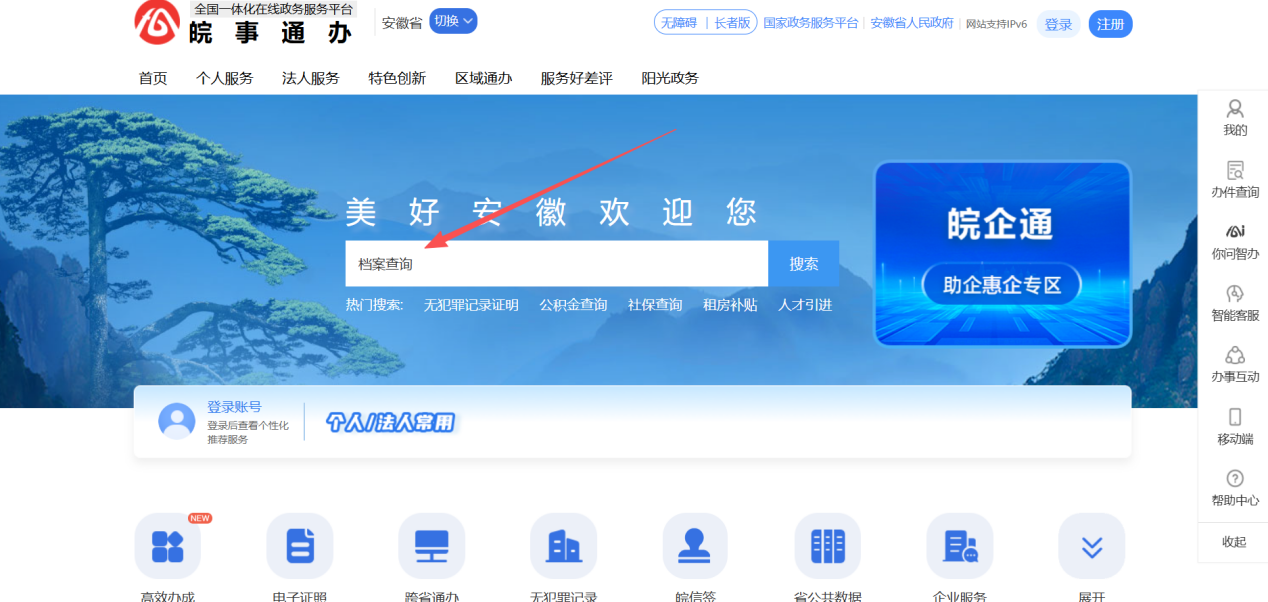Screen dimensions: 1268x602
Task: Switch to 长者版 elder mode
Action: pyautogui.click(x=732, y=23)
